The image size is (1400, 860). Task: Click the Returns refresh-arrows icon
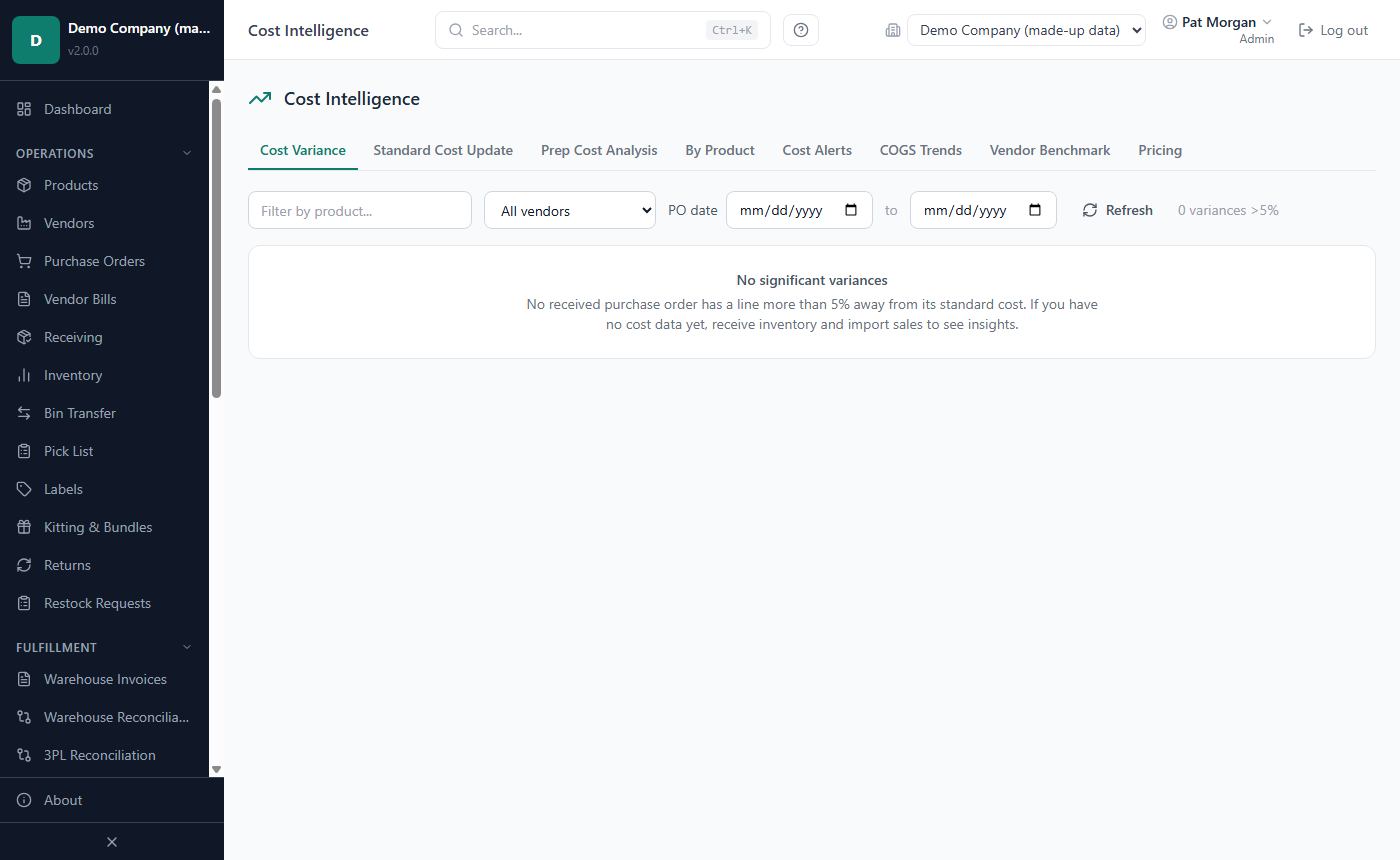click(x=24, y=565)
